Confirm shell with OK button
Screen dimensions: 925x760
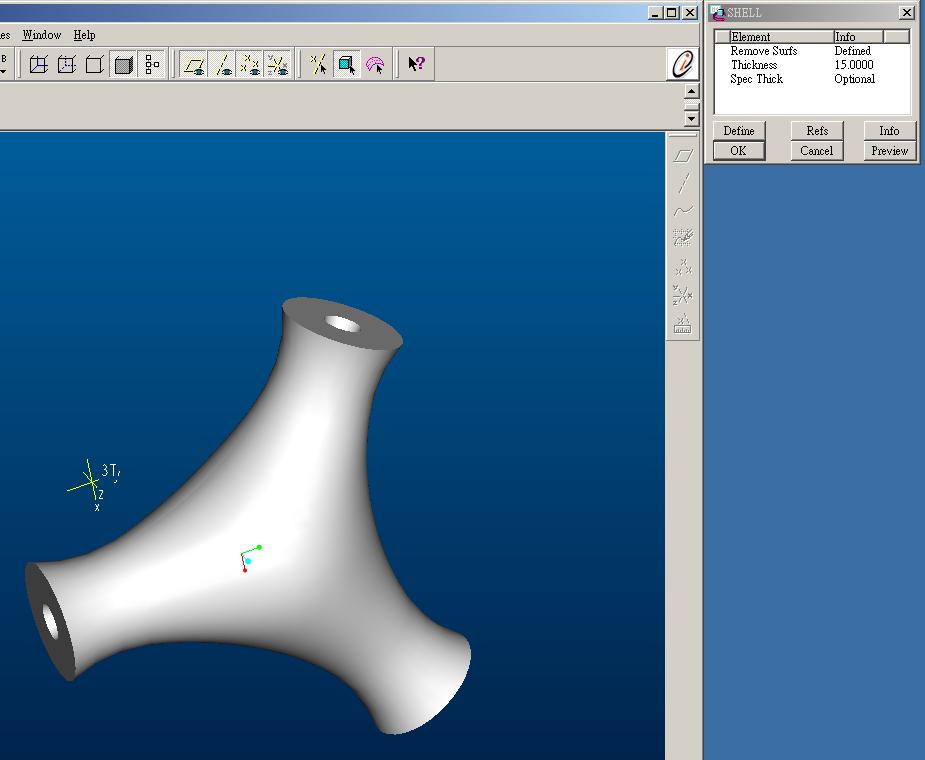point(739,150)
